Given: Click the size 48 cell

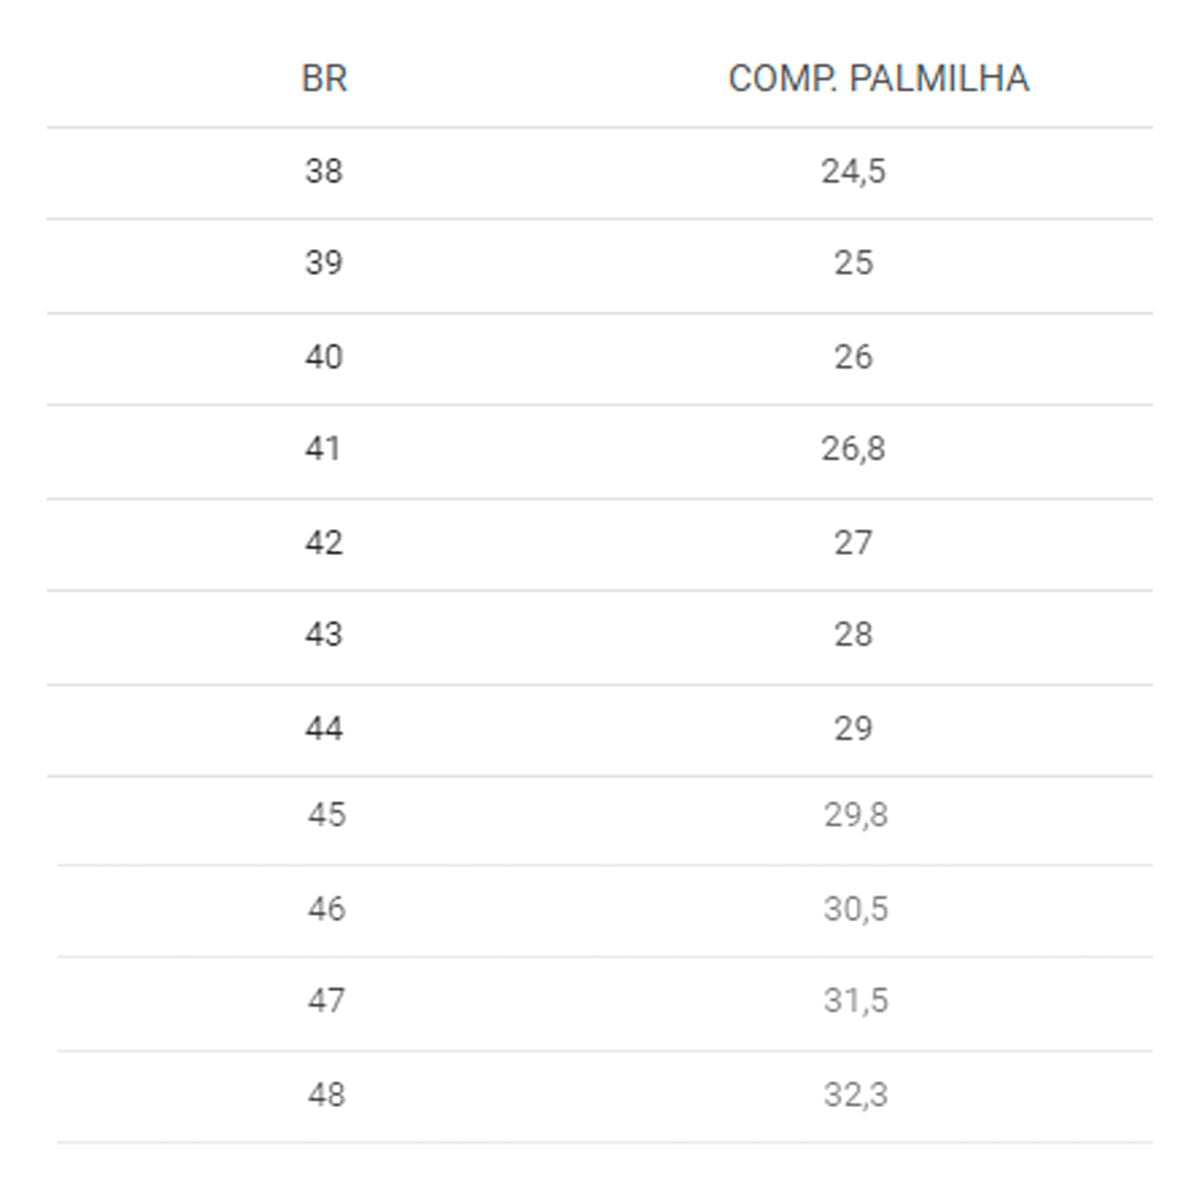Looking at the screenshot, I should point(327,1094).
